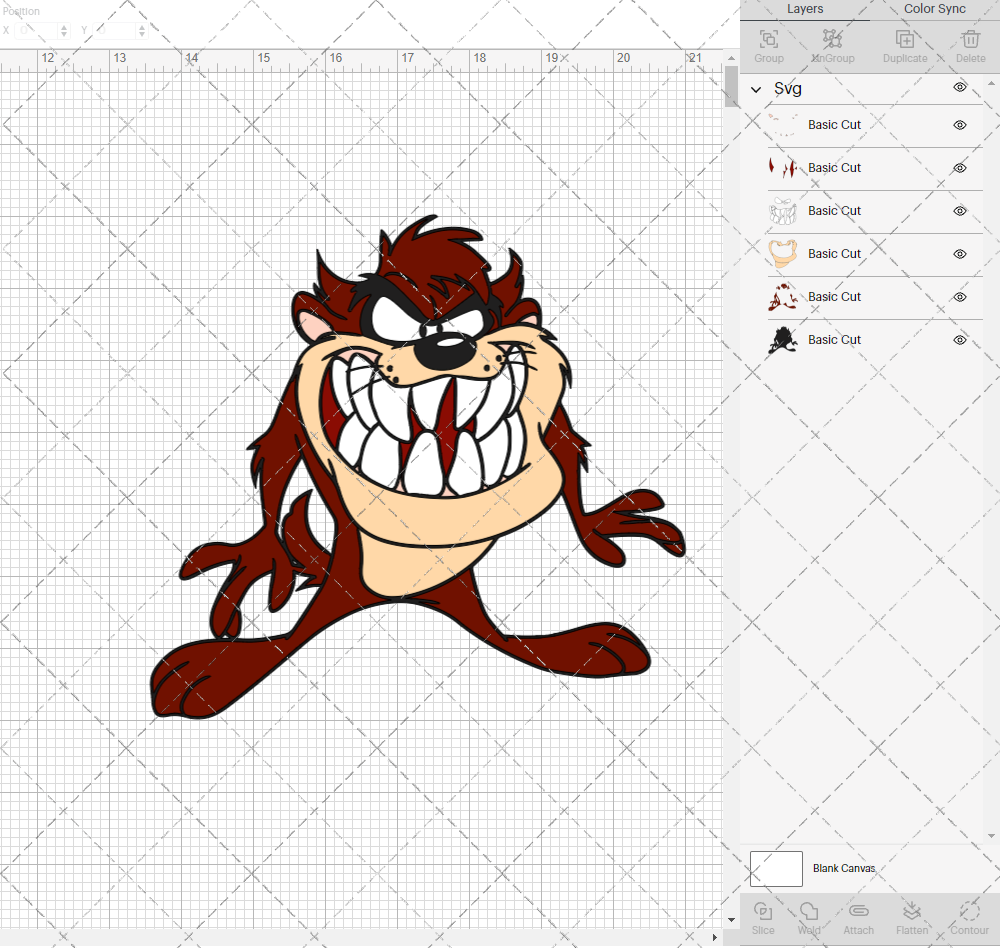This screenshot has height=948, width=1000.
Task: Click the Tasmanian Devil image on canvas
Action: point(418,469)
